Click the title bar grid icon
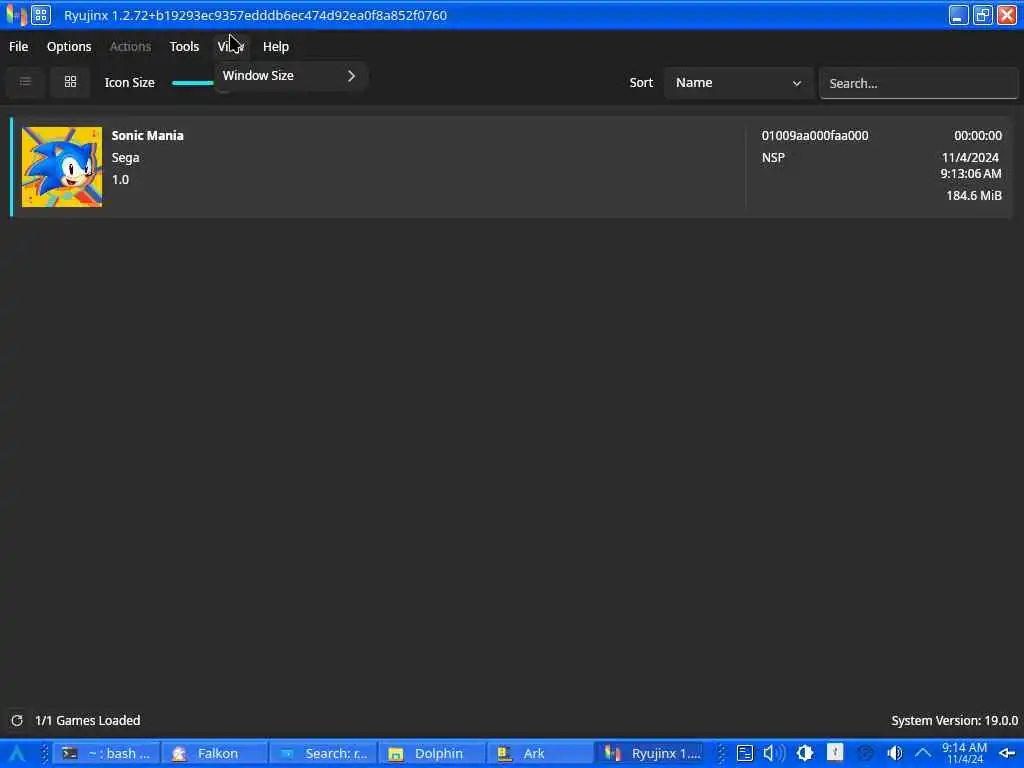This screenshot has width=1024, height=768. point(40,14)
